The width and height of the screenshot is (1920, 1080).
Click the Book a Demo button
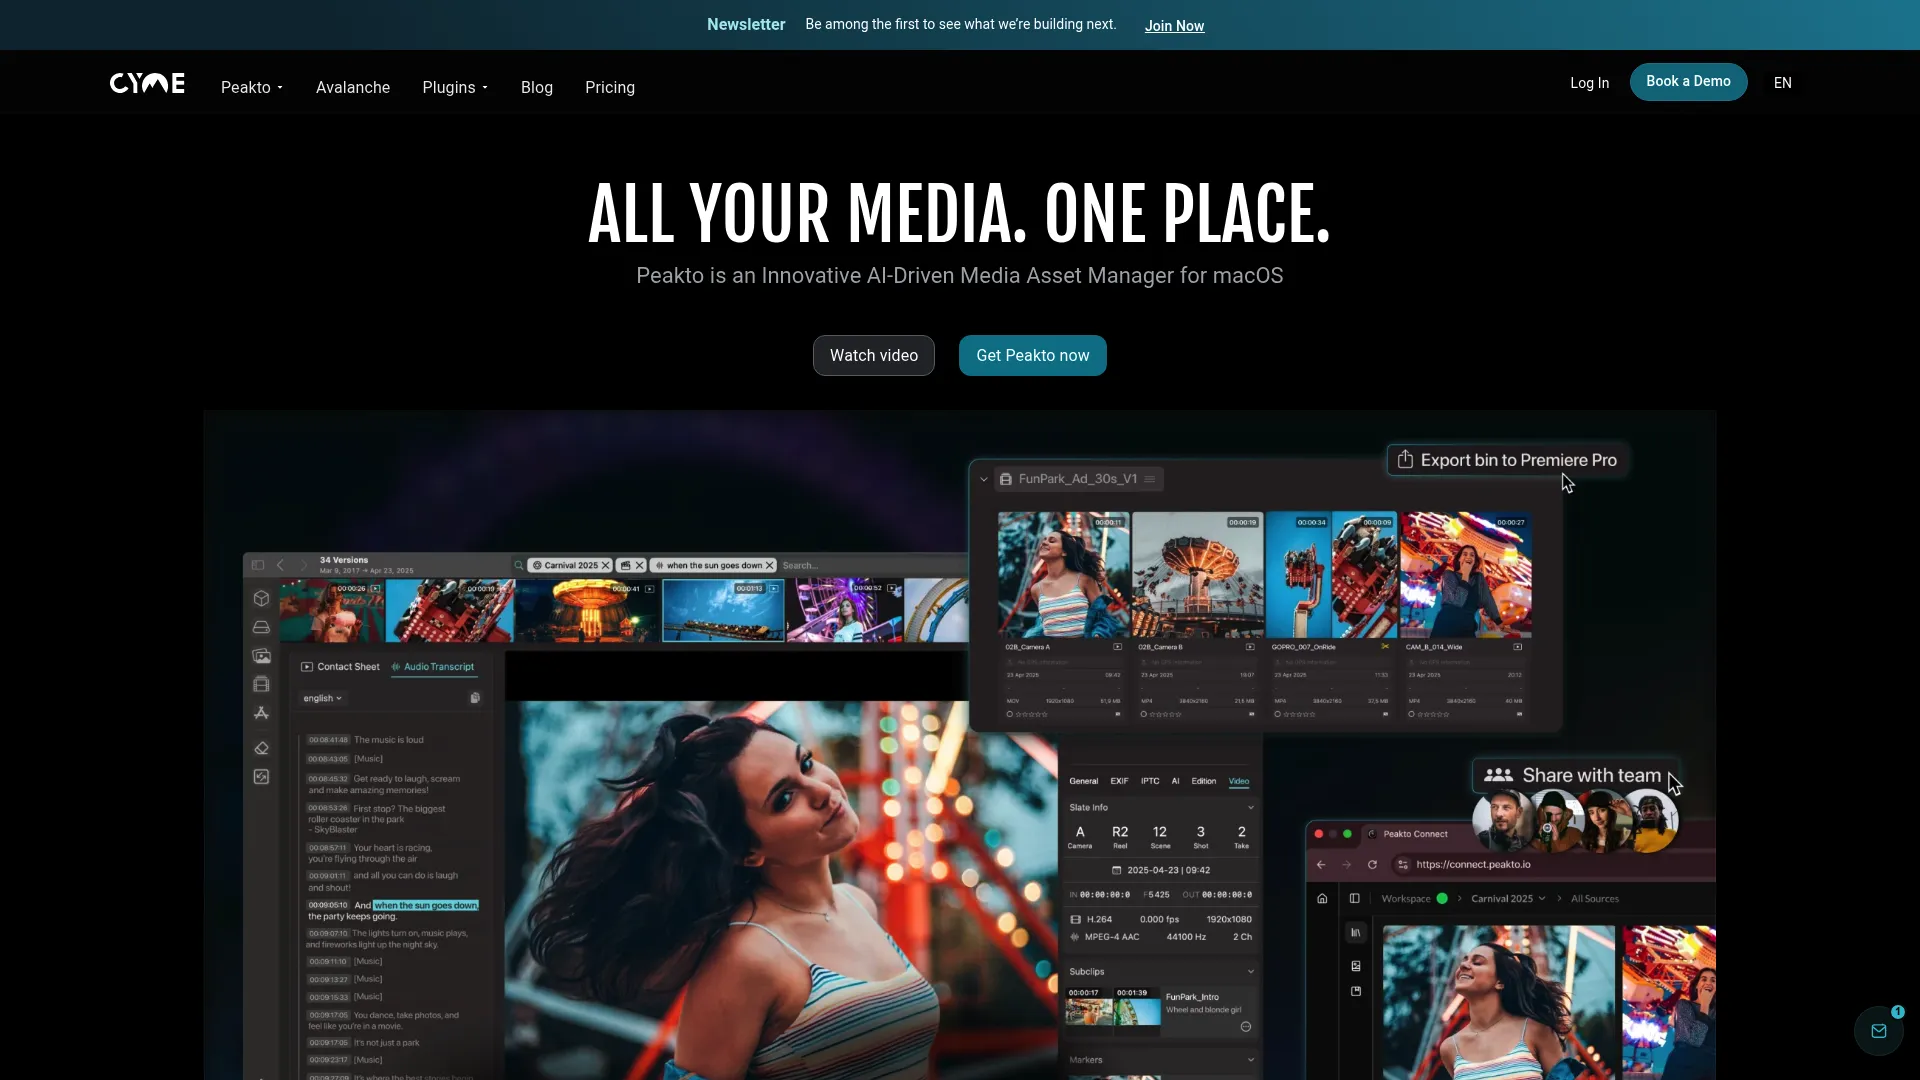[1688, 82]
